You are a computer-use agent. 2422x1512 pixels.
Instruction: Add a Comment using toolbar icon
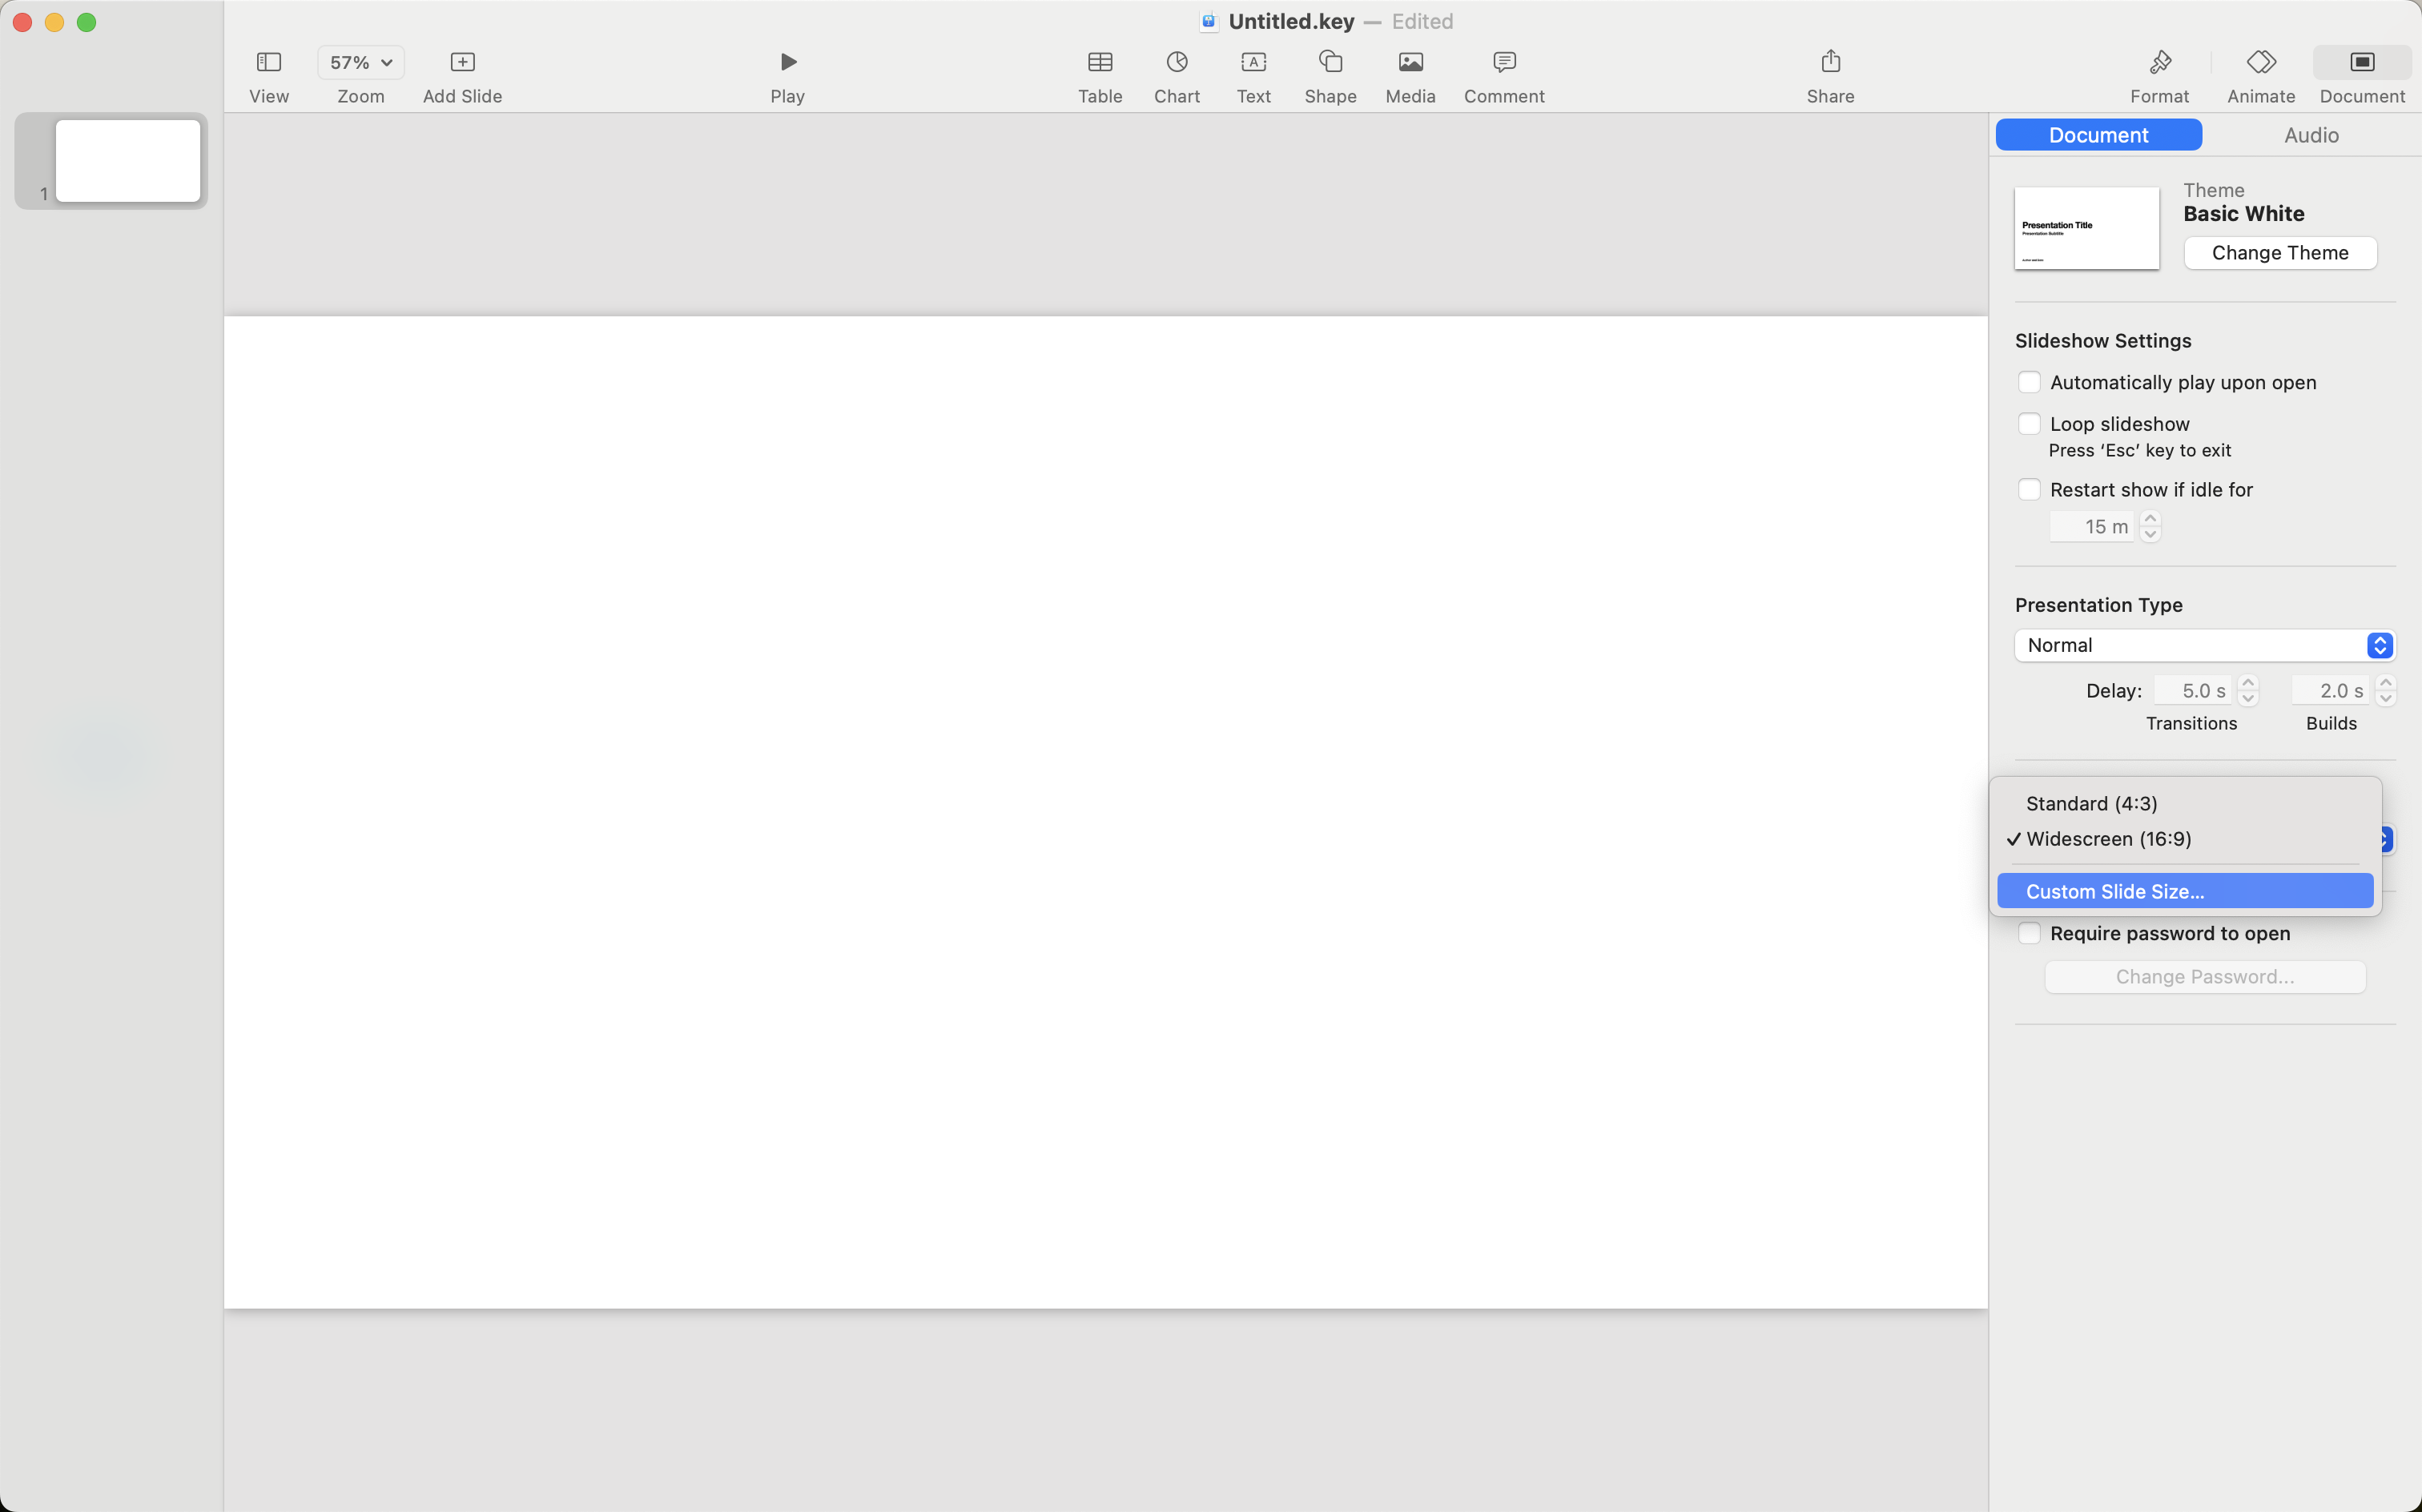(x=1503, y=62)
